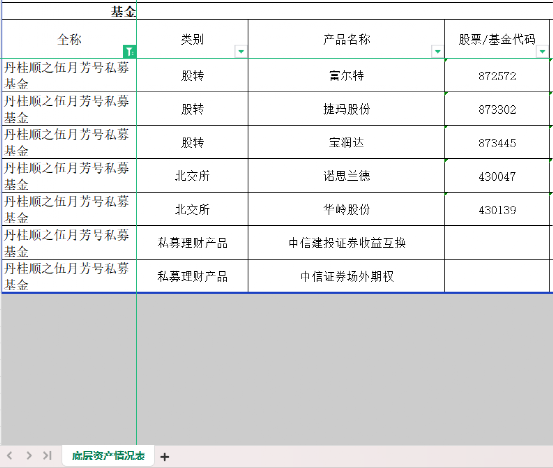The image size is (553, 468).
Task: Select the cell containing 华岭股份
Action: point(346,209)
